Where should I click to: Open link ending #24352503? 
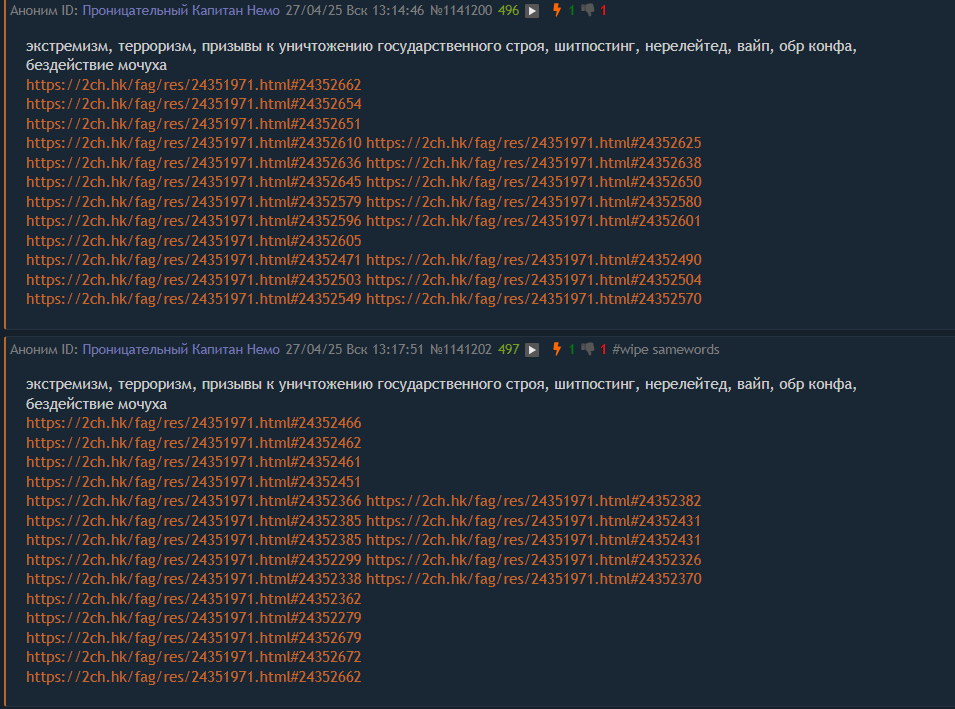tap(194, 280)
